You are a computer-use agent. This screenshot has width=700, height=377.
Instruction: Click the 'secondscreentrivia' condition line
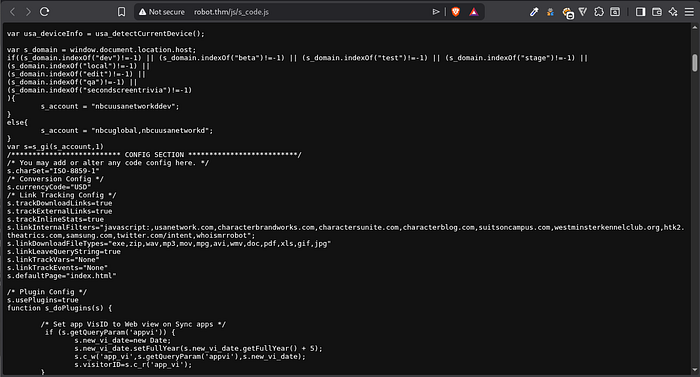[x=99, y=90]
